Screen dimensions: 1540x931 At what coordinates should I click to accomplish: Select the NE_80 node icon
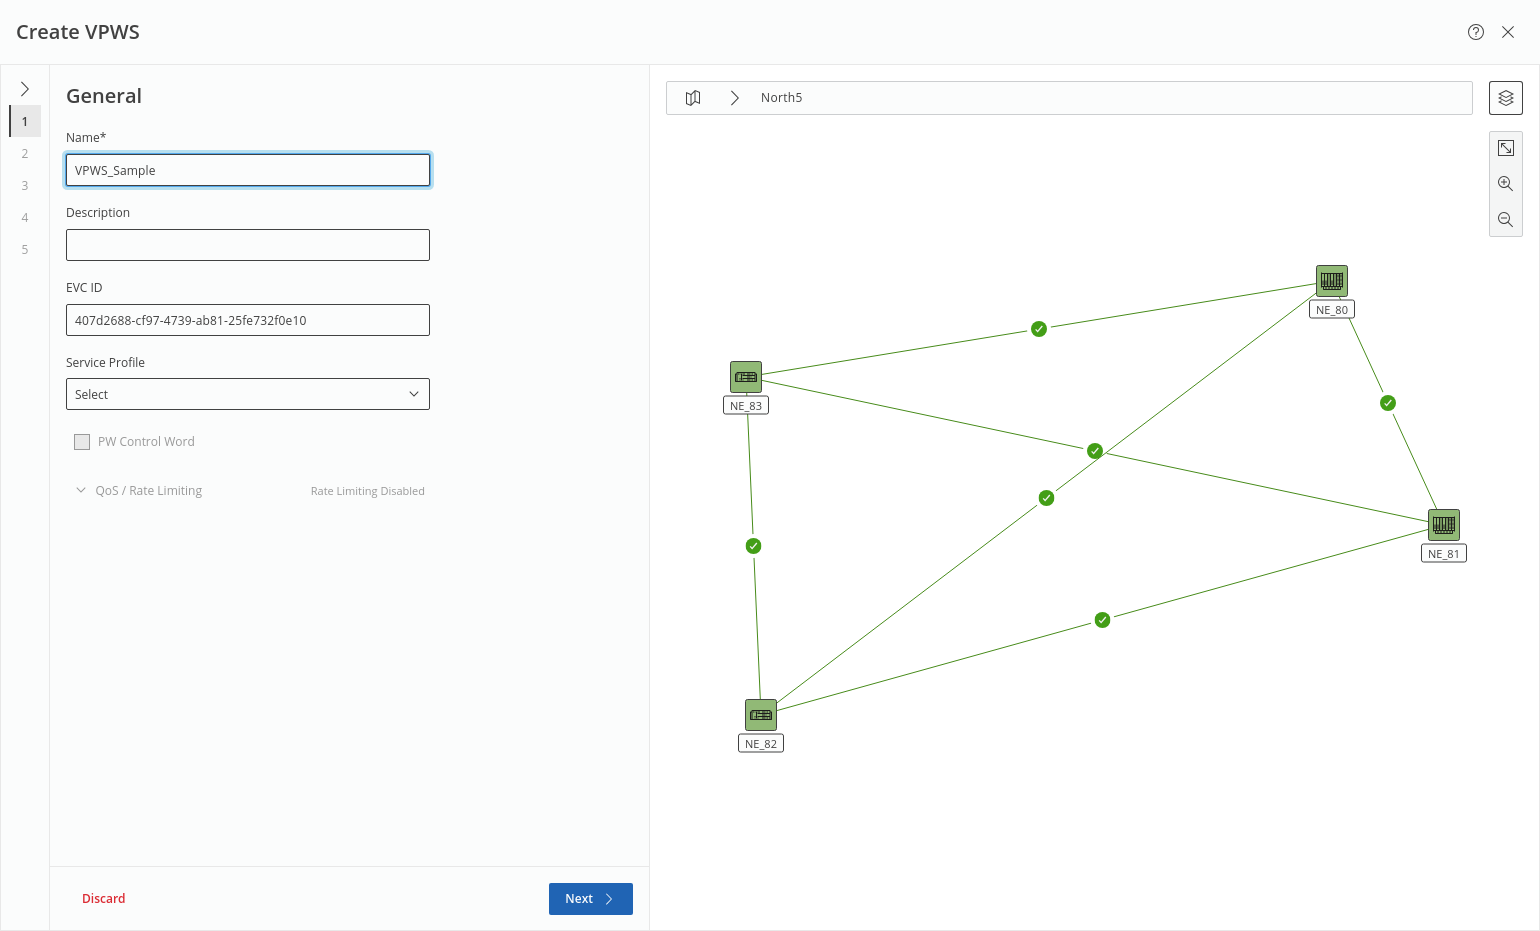point(1331,281)
